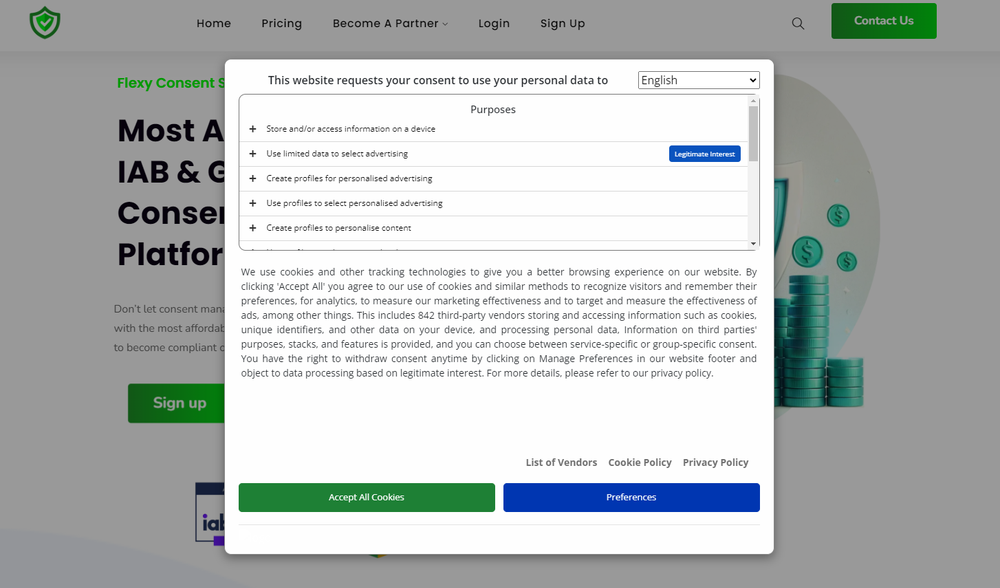Click the Flexy Consent green heading
Image resolution: width=1000 pixels, height=588 pixels.
click(x=171, y=83)
